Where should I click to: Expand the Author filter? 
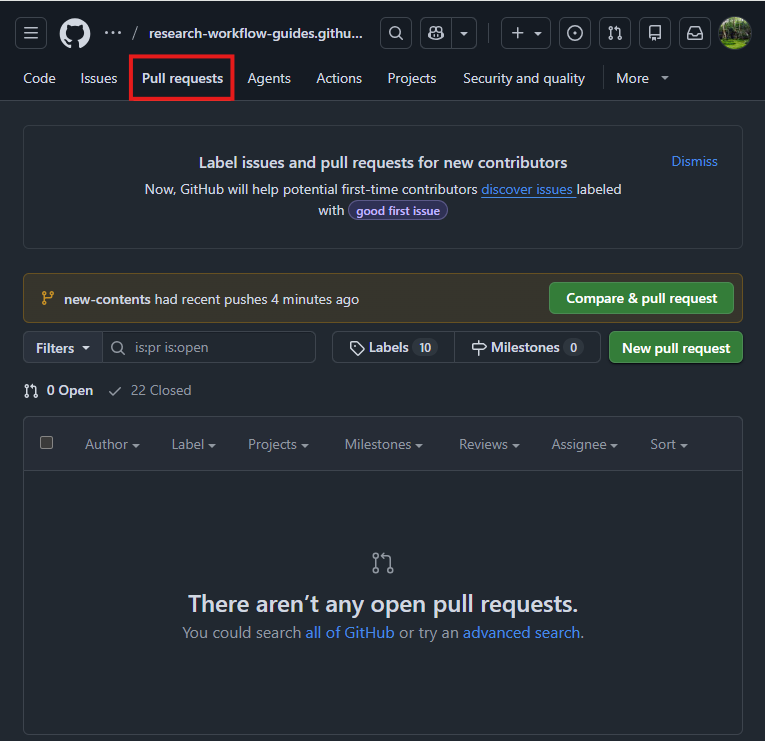[x=112, y=444]
